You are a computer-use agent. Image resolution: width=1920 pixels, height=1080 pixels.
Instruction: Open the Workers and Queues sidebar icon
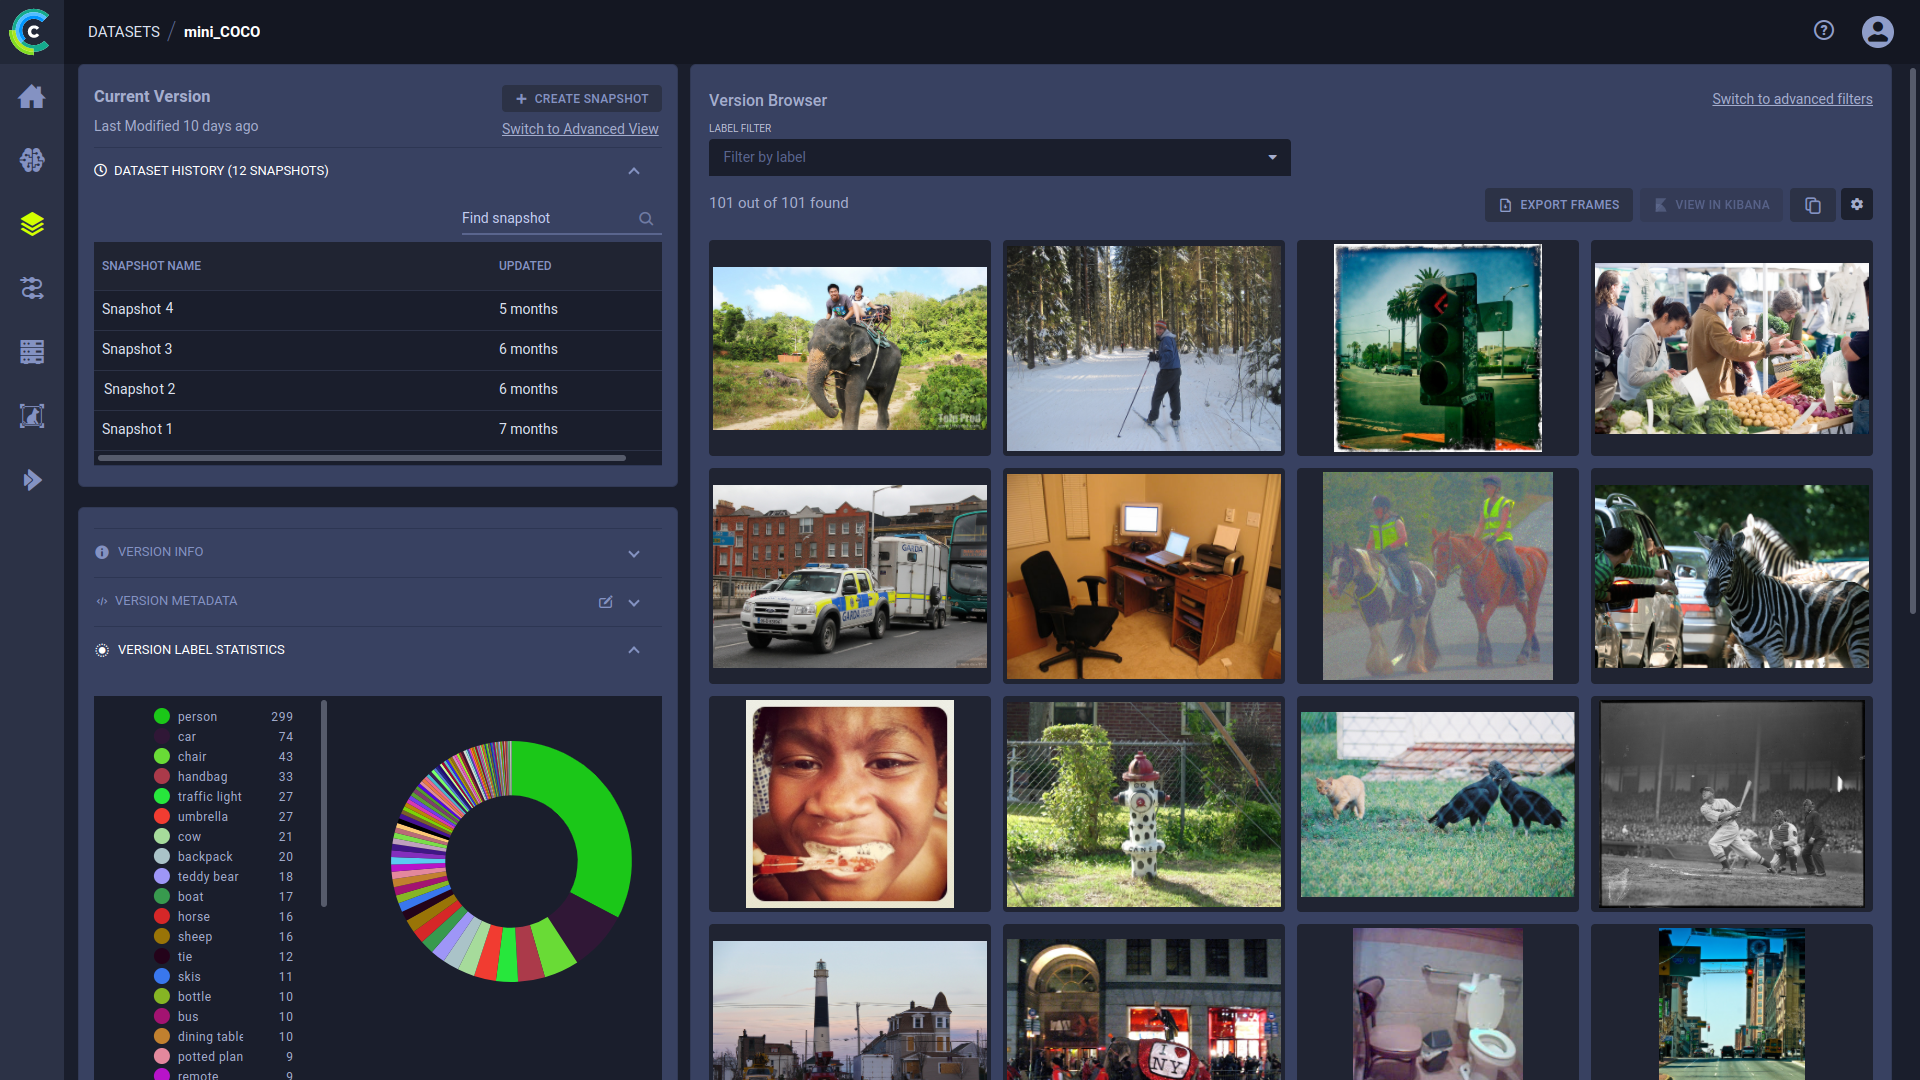tap(32, 352)
